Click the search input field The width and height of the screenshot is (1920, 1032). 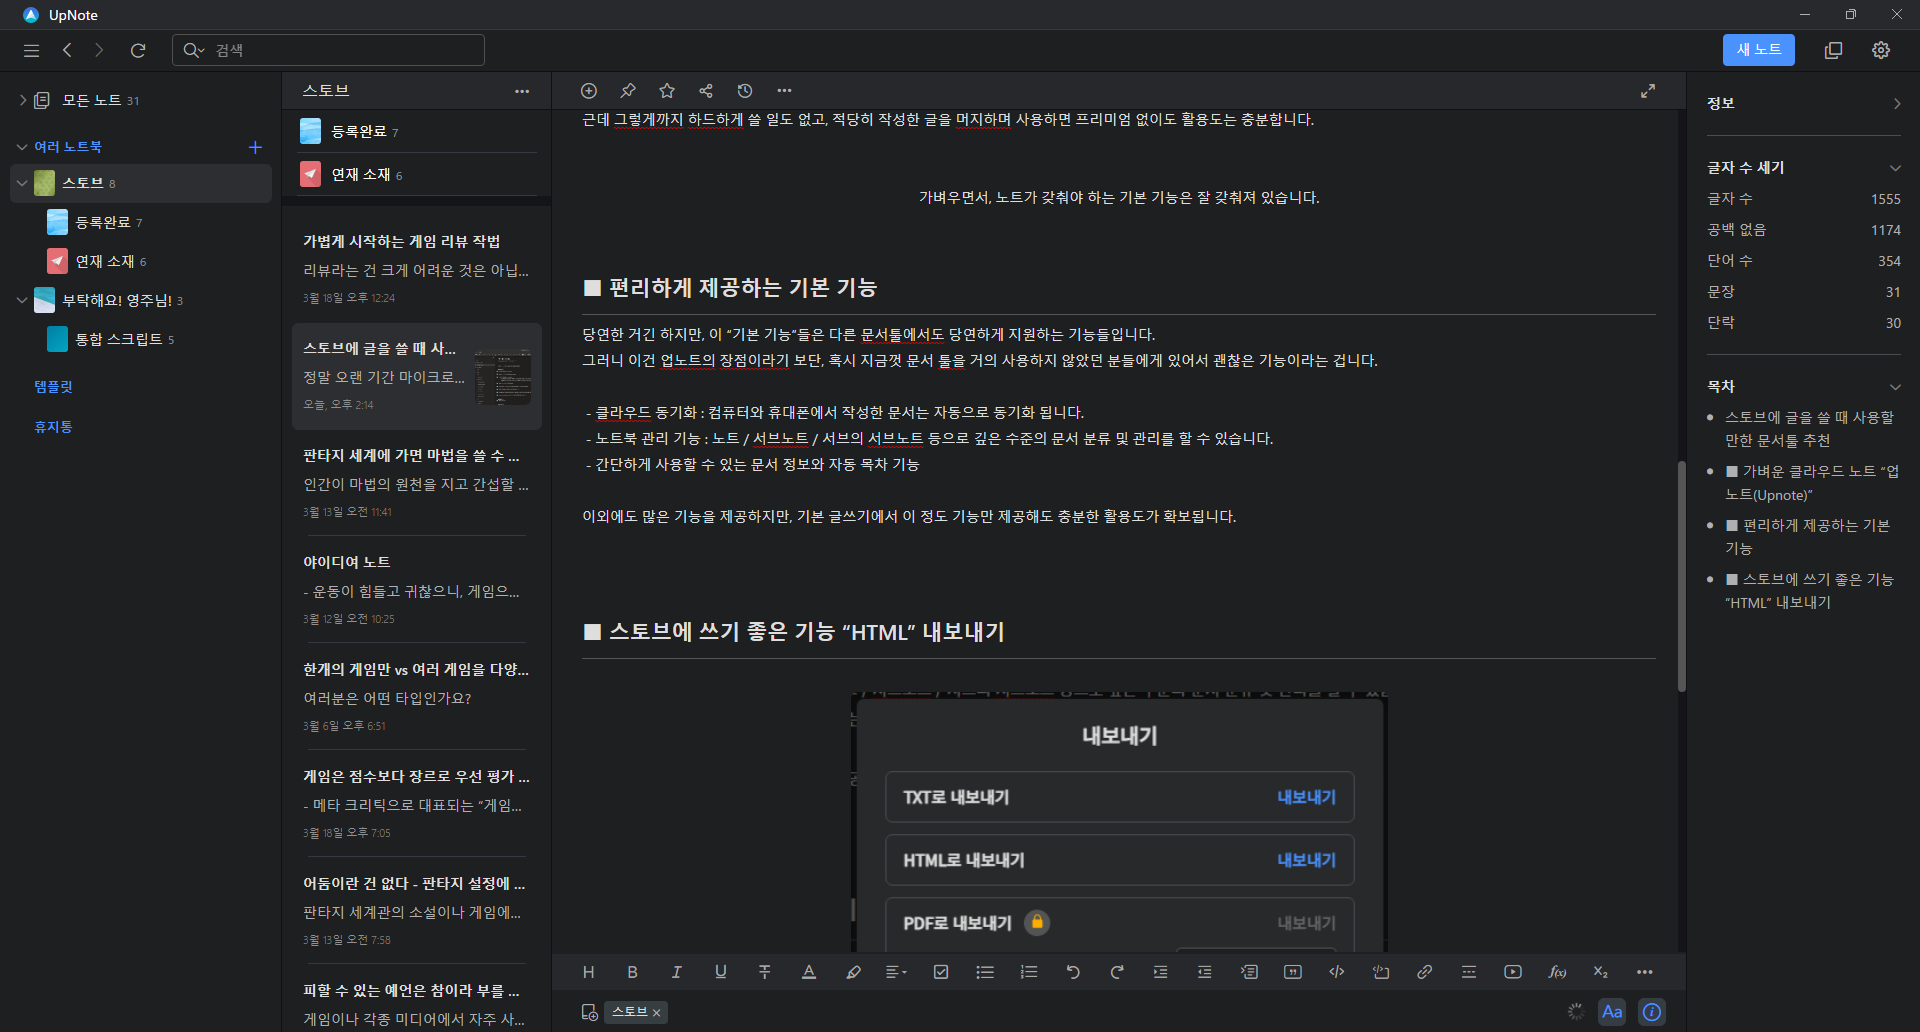click(x=328, y=50)
